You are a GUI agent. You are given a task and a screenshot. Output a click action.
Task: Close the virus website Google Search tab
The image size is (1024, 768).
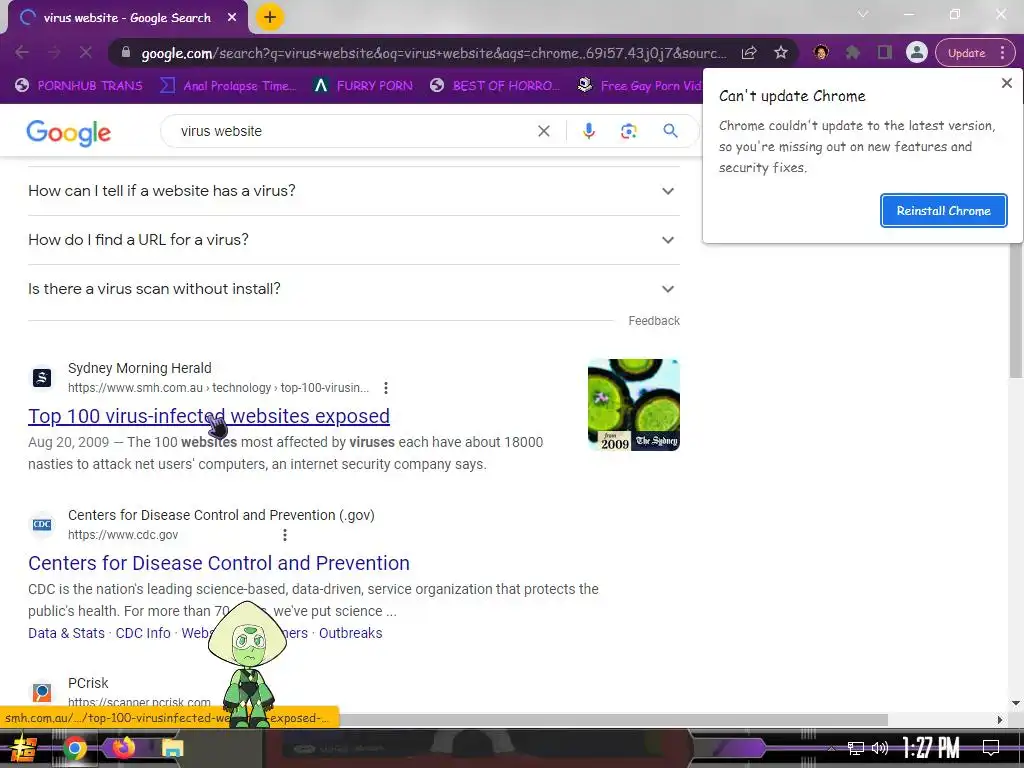(232, 18)
